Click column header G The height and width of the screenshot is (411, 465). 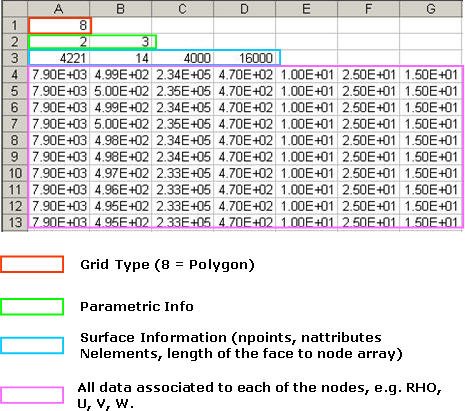[x=430, y=9]
